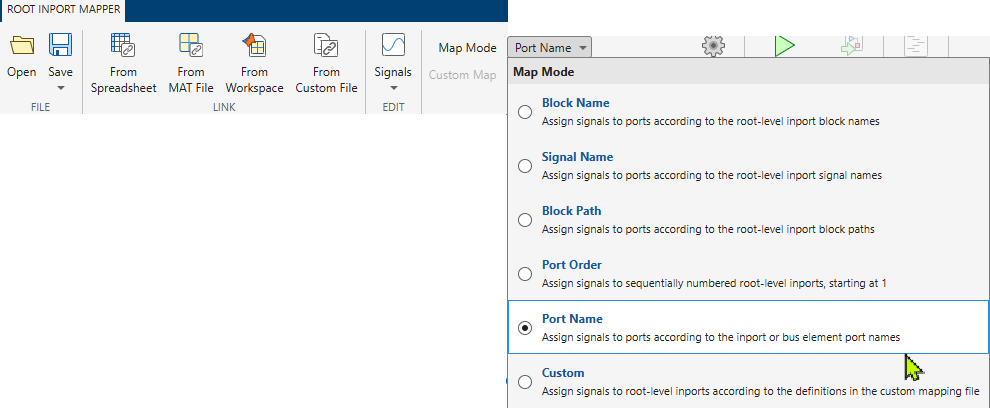Link signals From Custom File
Screen dimensions: 990x408
click(x=326, y=64)
